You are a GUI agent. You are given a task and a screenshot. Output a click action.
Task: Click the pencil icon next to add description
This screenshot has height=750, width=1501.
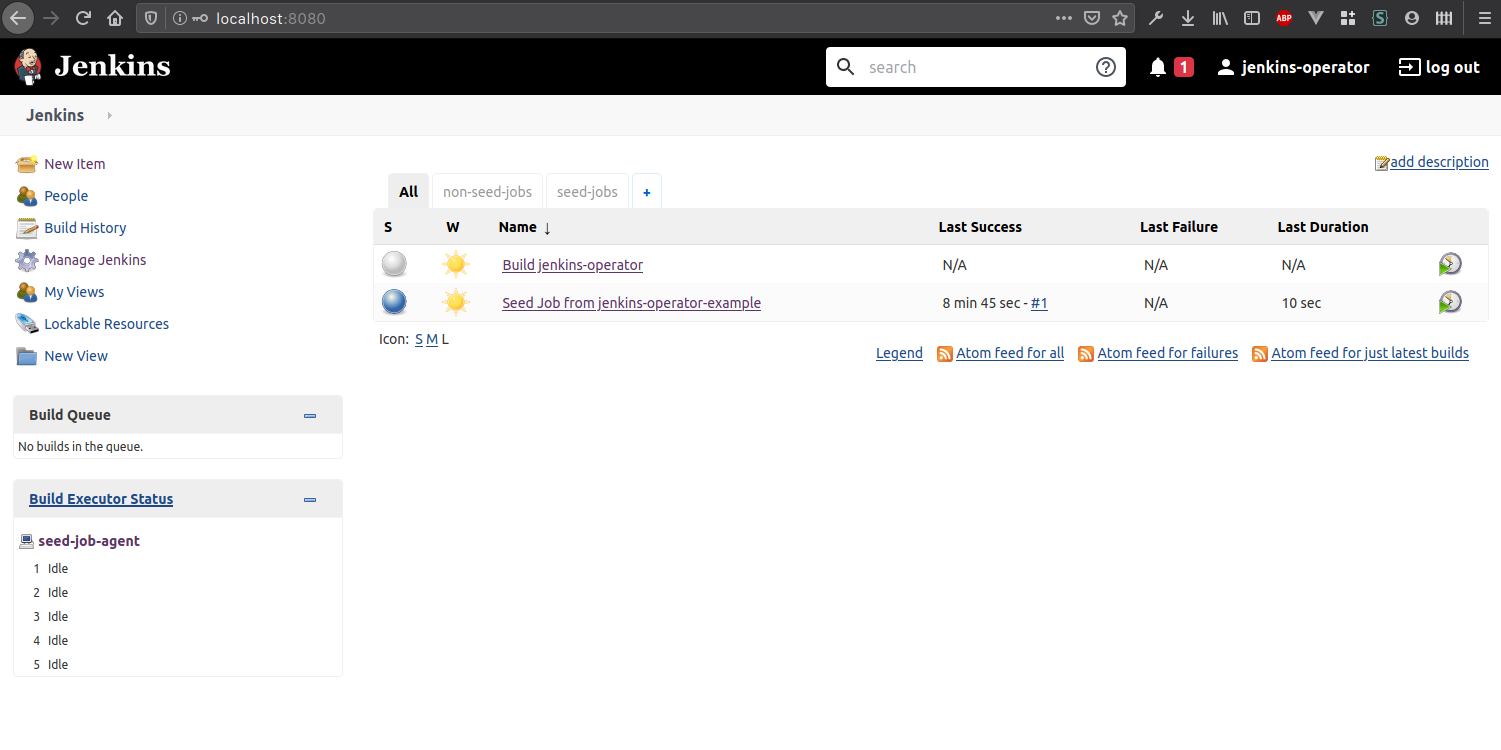point(1381,161)
